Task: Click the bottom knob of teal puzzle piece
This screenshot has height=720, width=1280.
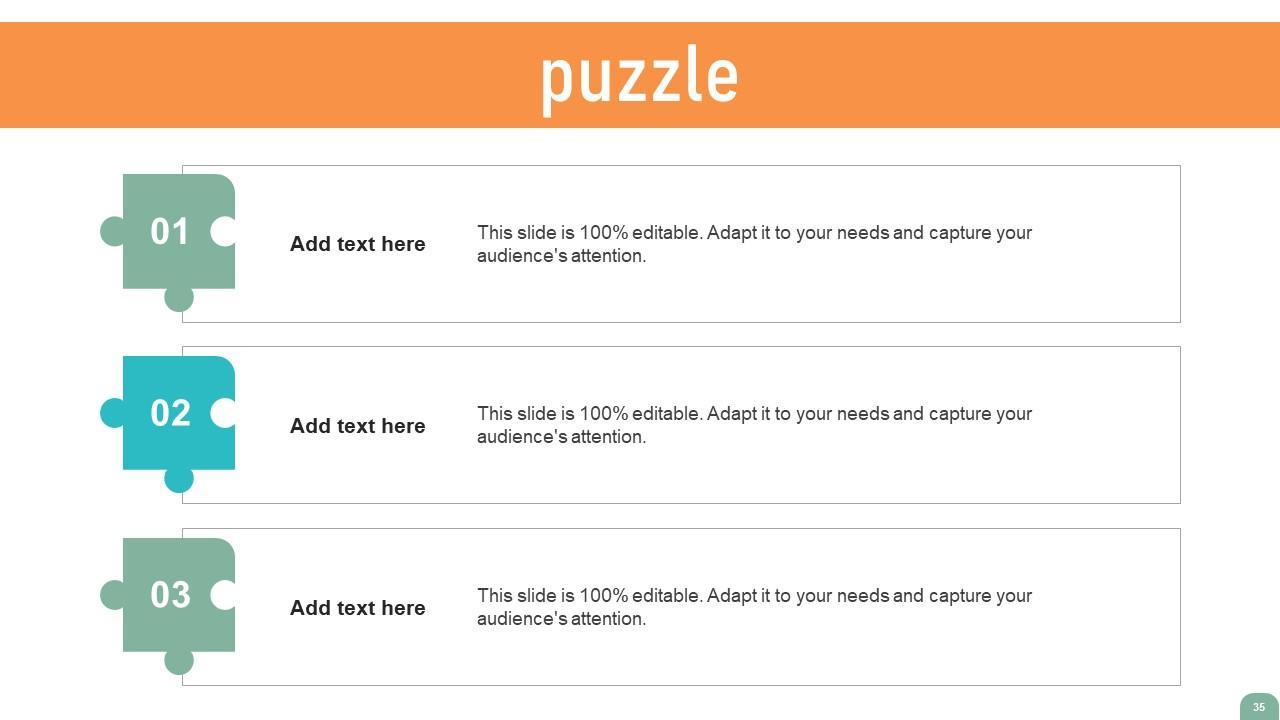Action: tap(179, 480)
